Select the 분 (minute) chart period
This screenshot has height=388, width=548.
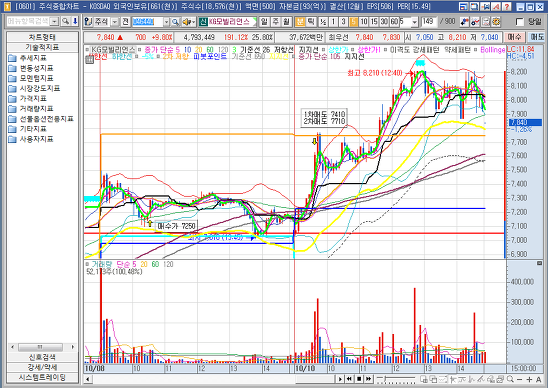click(300, 22)
